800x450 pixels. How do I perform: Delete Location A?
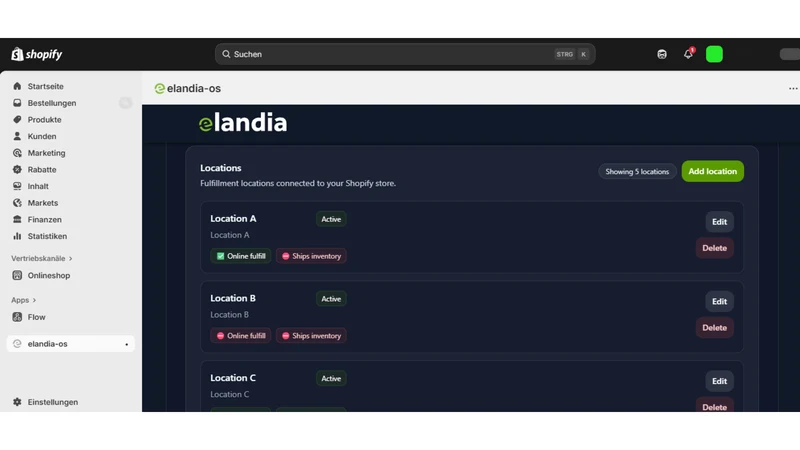point(714,248)
